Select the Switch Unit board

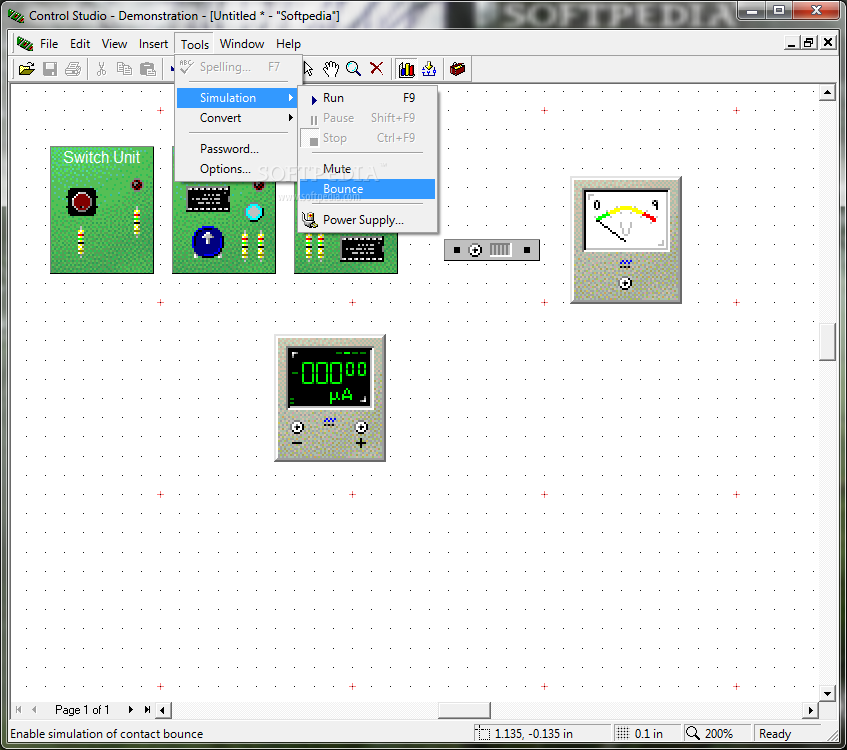tap(102, 210)
